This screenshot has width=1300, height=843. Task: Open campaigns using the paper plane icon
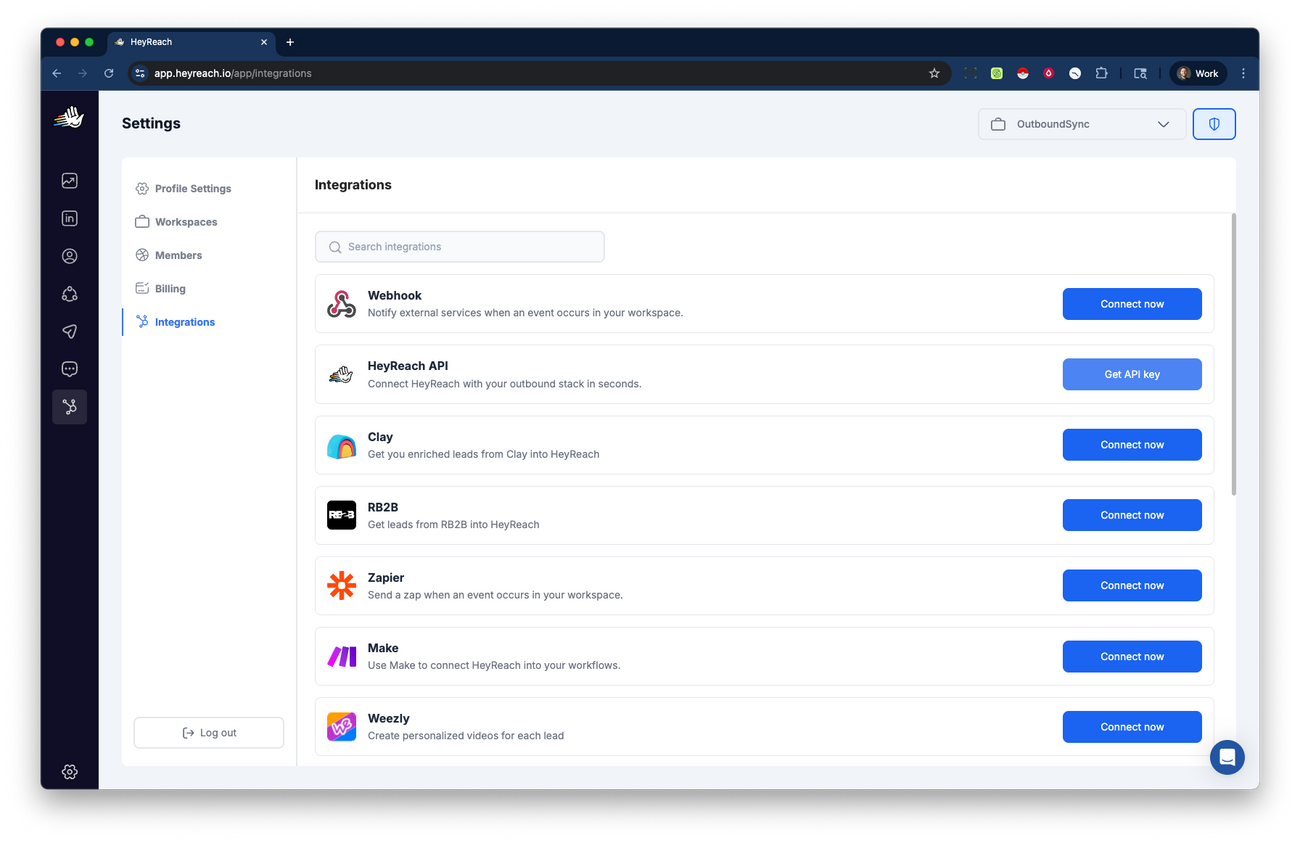(69, 331)
